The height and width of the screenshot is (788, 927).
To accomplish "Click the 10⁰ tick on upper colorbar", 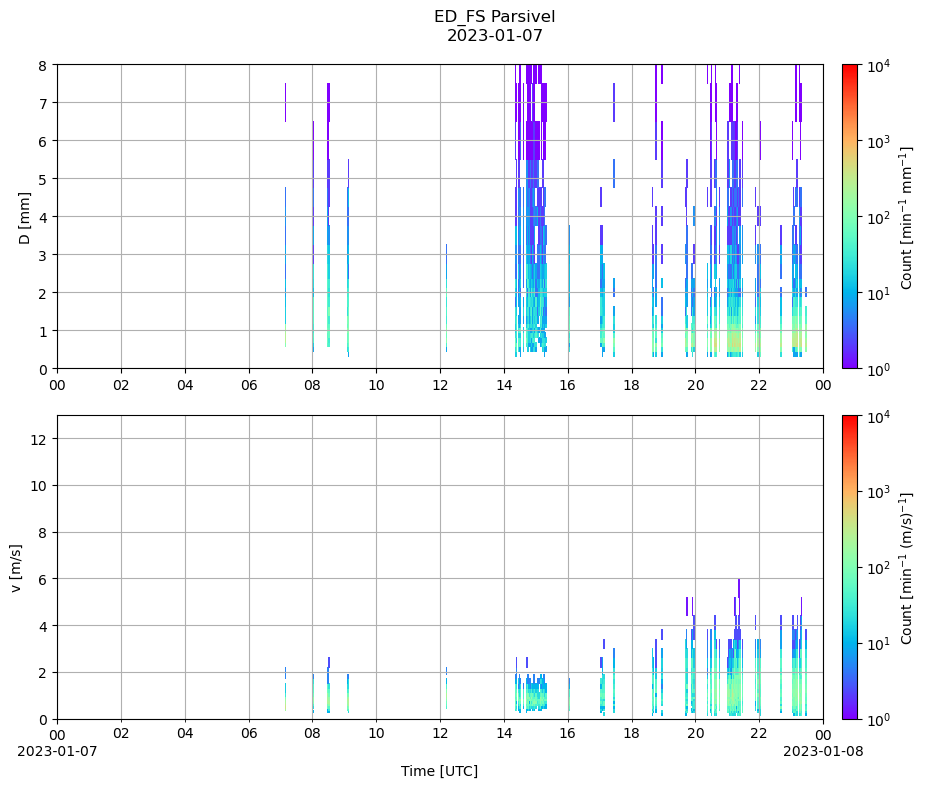I will tap(878, 369).
